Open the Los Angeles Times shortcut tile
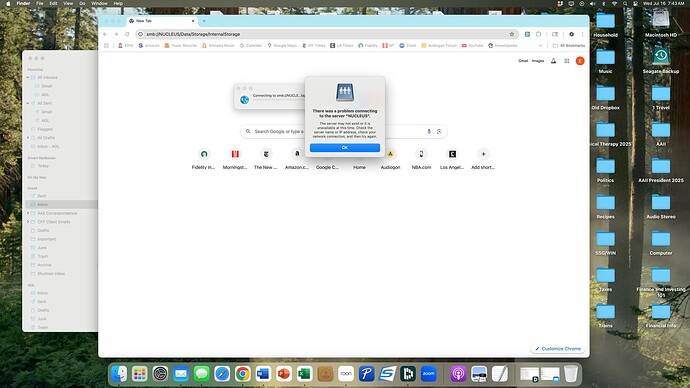The image size is (690, 388). click(452, 159)
